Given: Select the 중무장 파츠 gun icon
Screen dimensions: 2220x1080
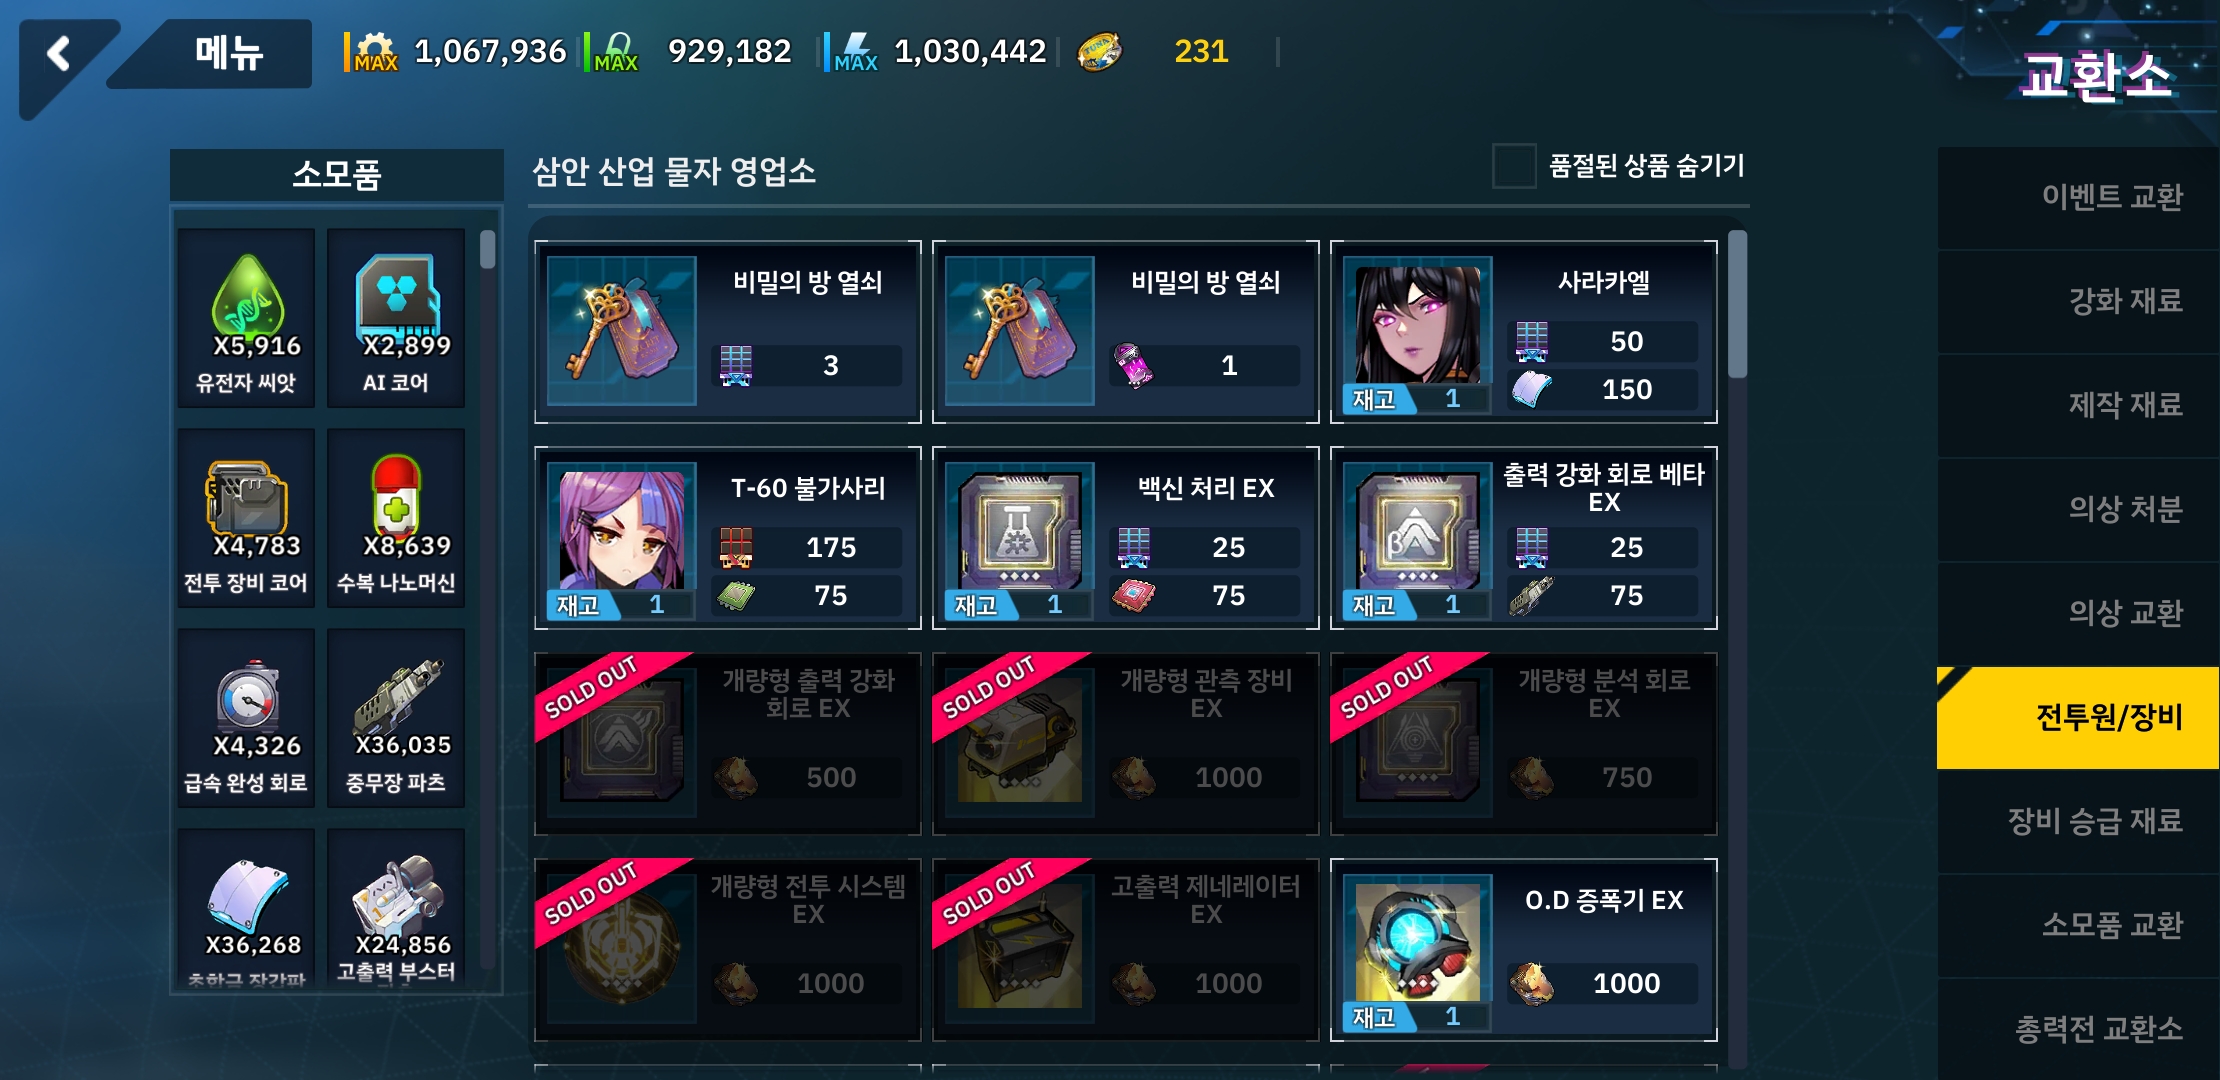Looking at the screenshot, I should tap(397, 696).
